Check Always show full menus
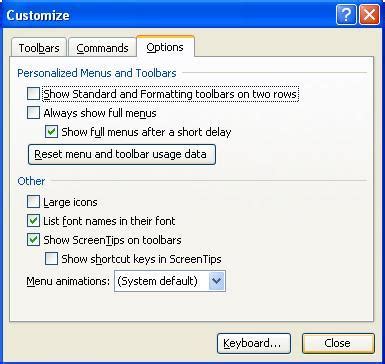Screen dimensions: 385x364 point(33,113)
